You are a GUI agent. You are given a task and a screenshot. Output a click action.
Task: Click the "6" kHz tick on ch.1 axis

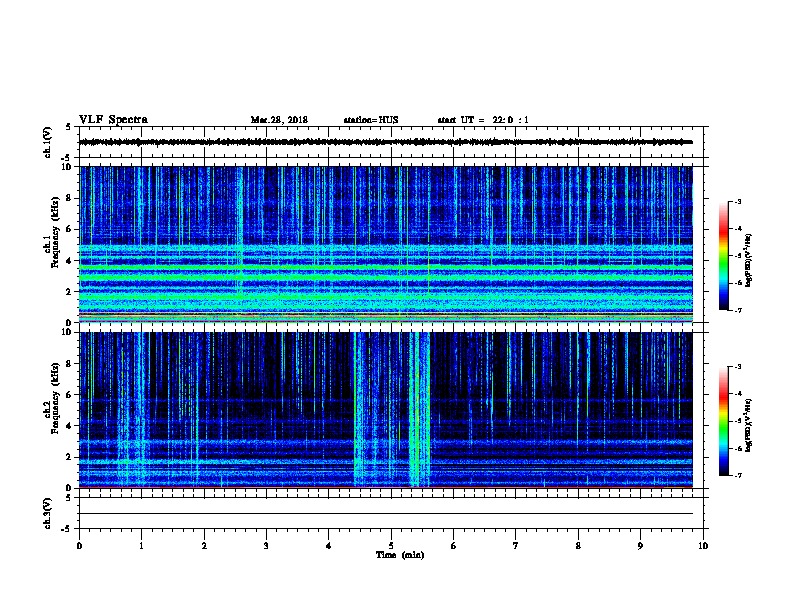69,229
